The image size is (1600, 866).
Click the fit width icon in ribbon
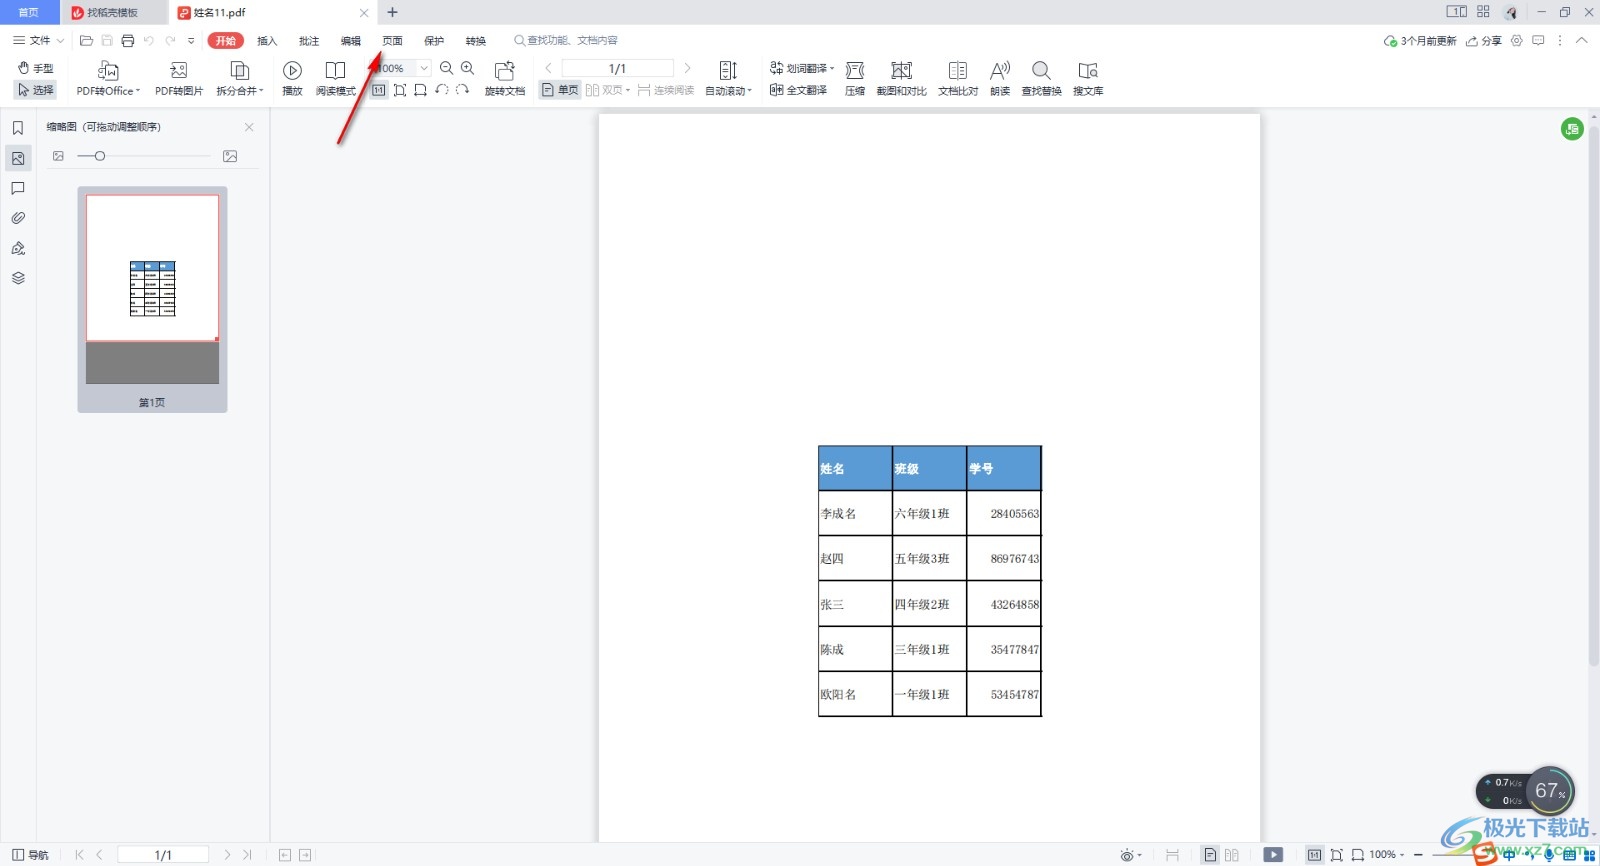[420, 90]
